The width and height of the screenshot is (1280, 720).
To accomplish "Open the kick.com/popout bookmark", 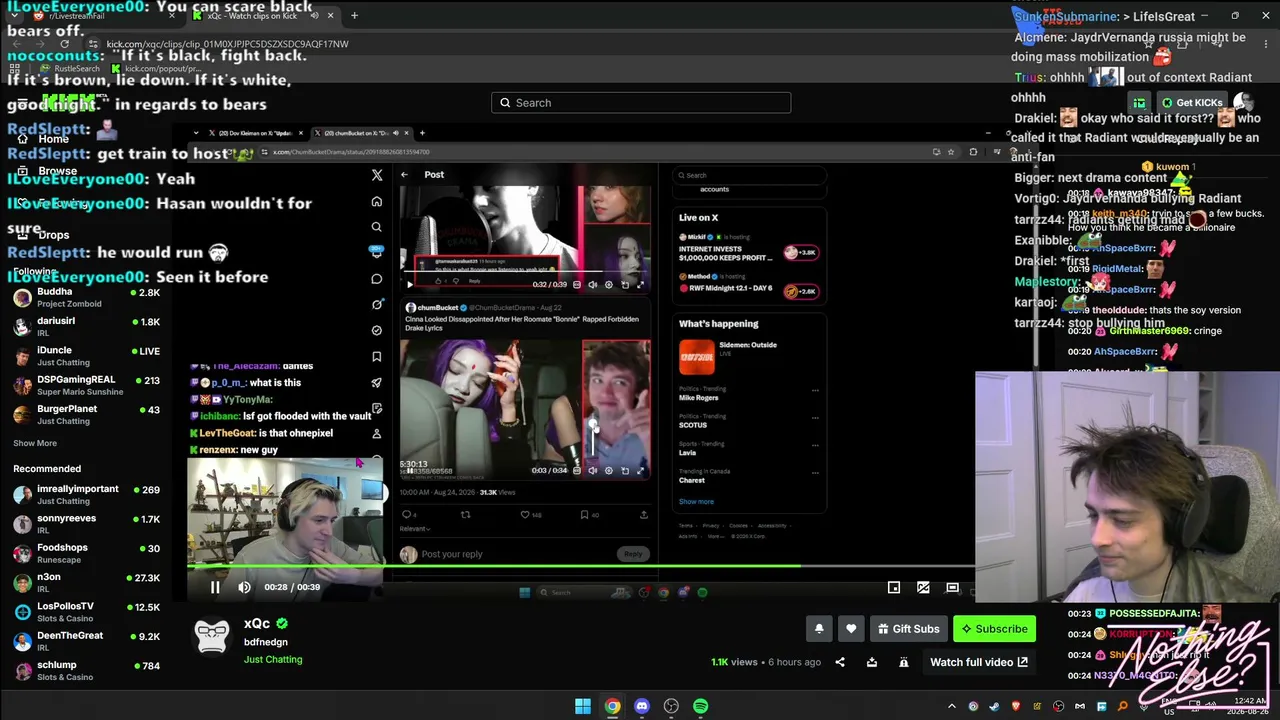I will point(156,69).
